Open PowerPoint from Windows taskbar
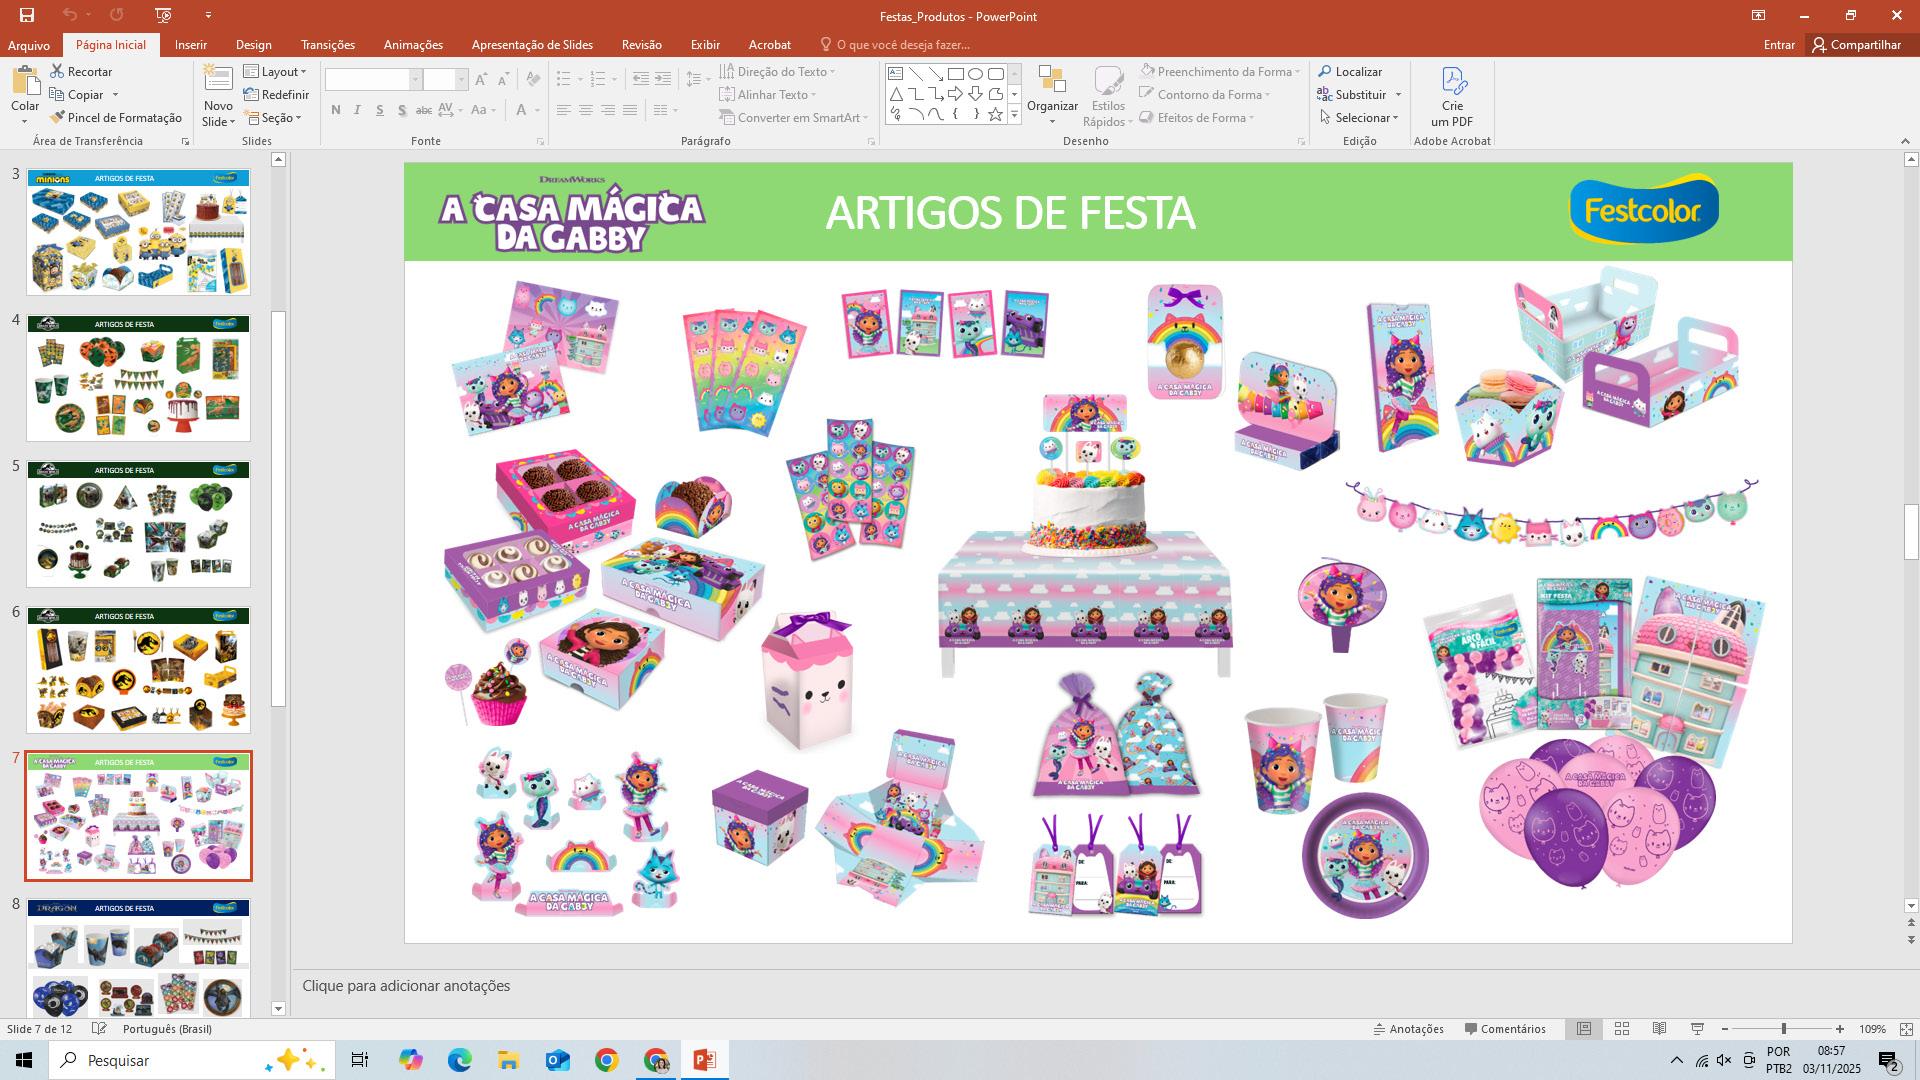This screenshot has height=1080, width=1920. (704, 1060)
